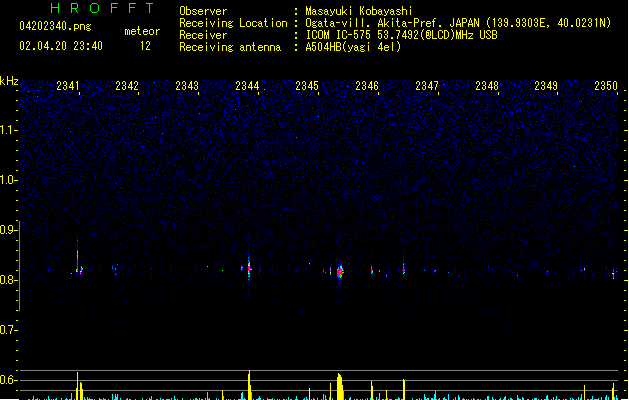Click the 2345 time marker
The height and width of the screenshot is (400, 629).
click(x=307, y=86)
